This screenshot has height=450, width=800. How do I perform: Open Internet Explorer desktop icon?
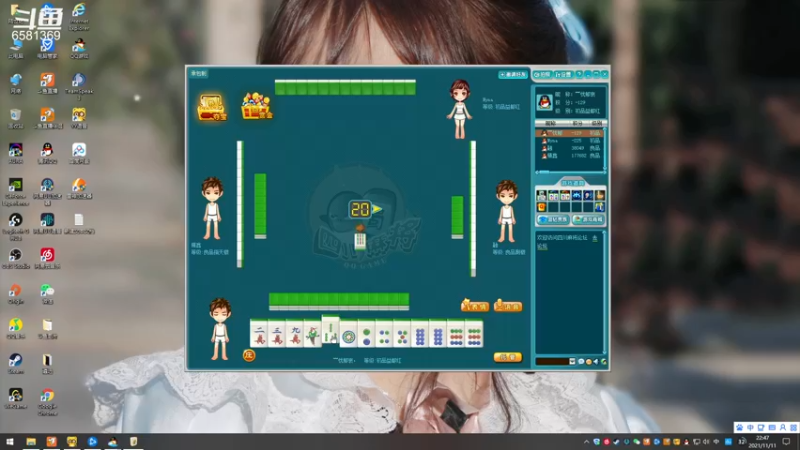79,15
